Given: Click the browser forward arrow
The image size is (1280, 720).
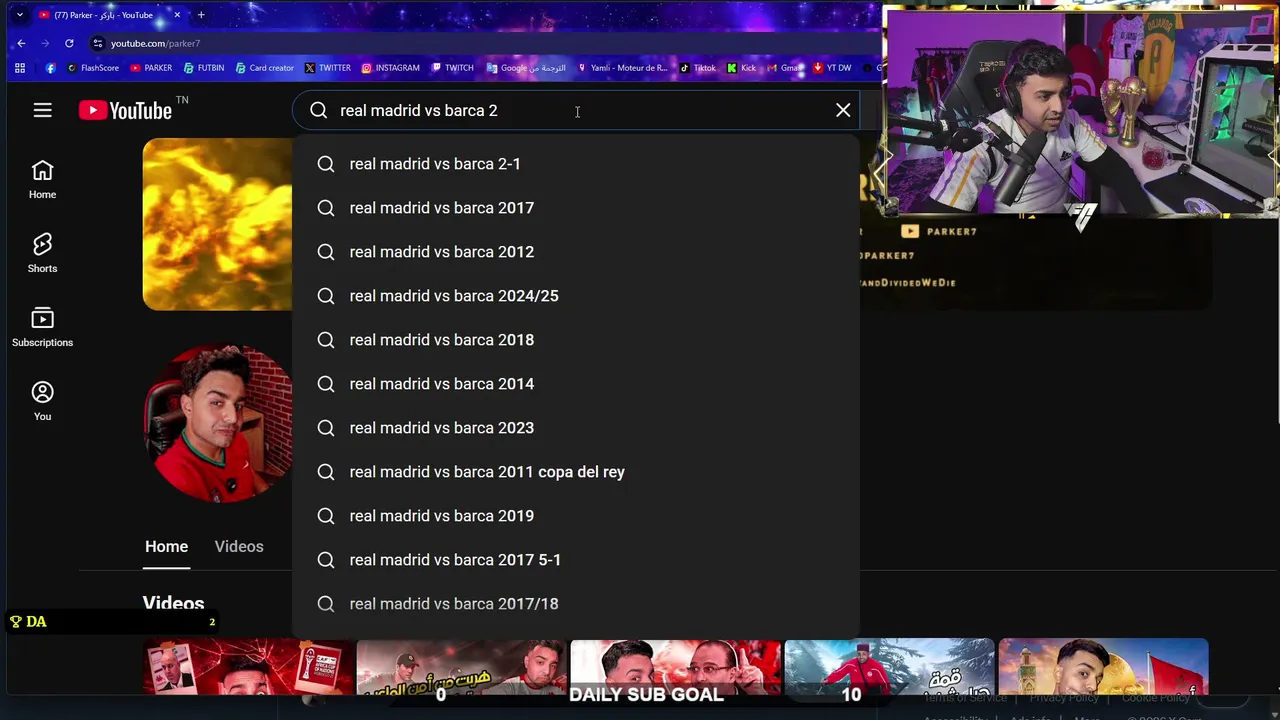Looking at the screenshot, I should [x=45, y=43].
